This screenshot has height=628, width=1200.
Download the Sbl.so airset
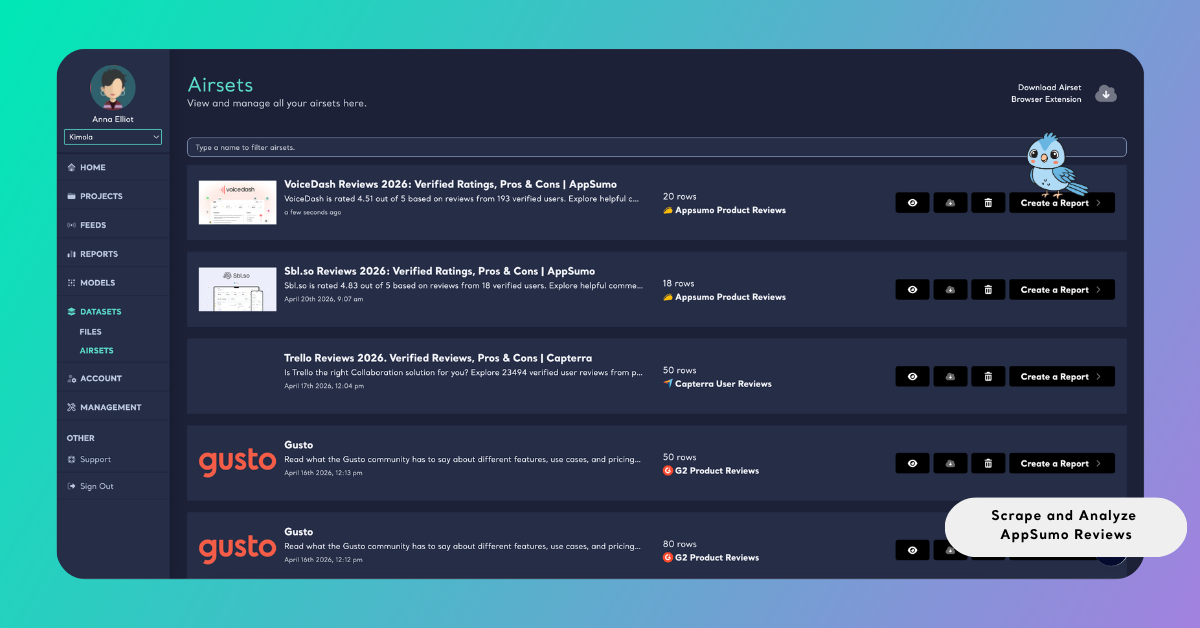[x=950, y=290]
